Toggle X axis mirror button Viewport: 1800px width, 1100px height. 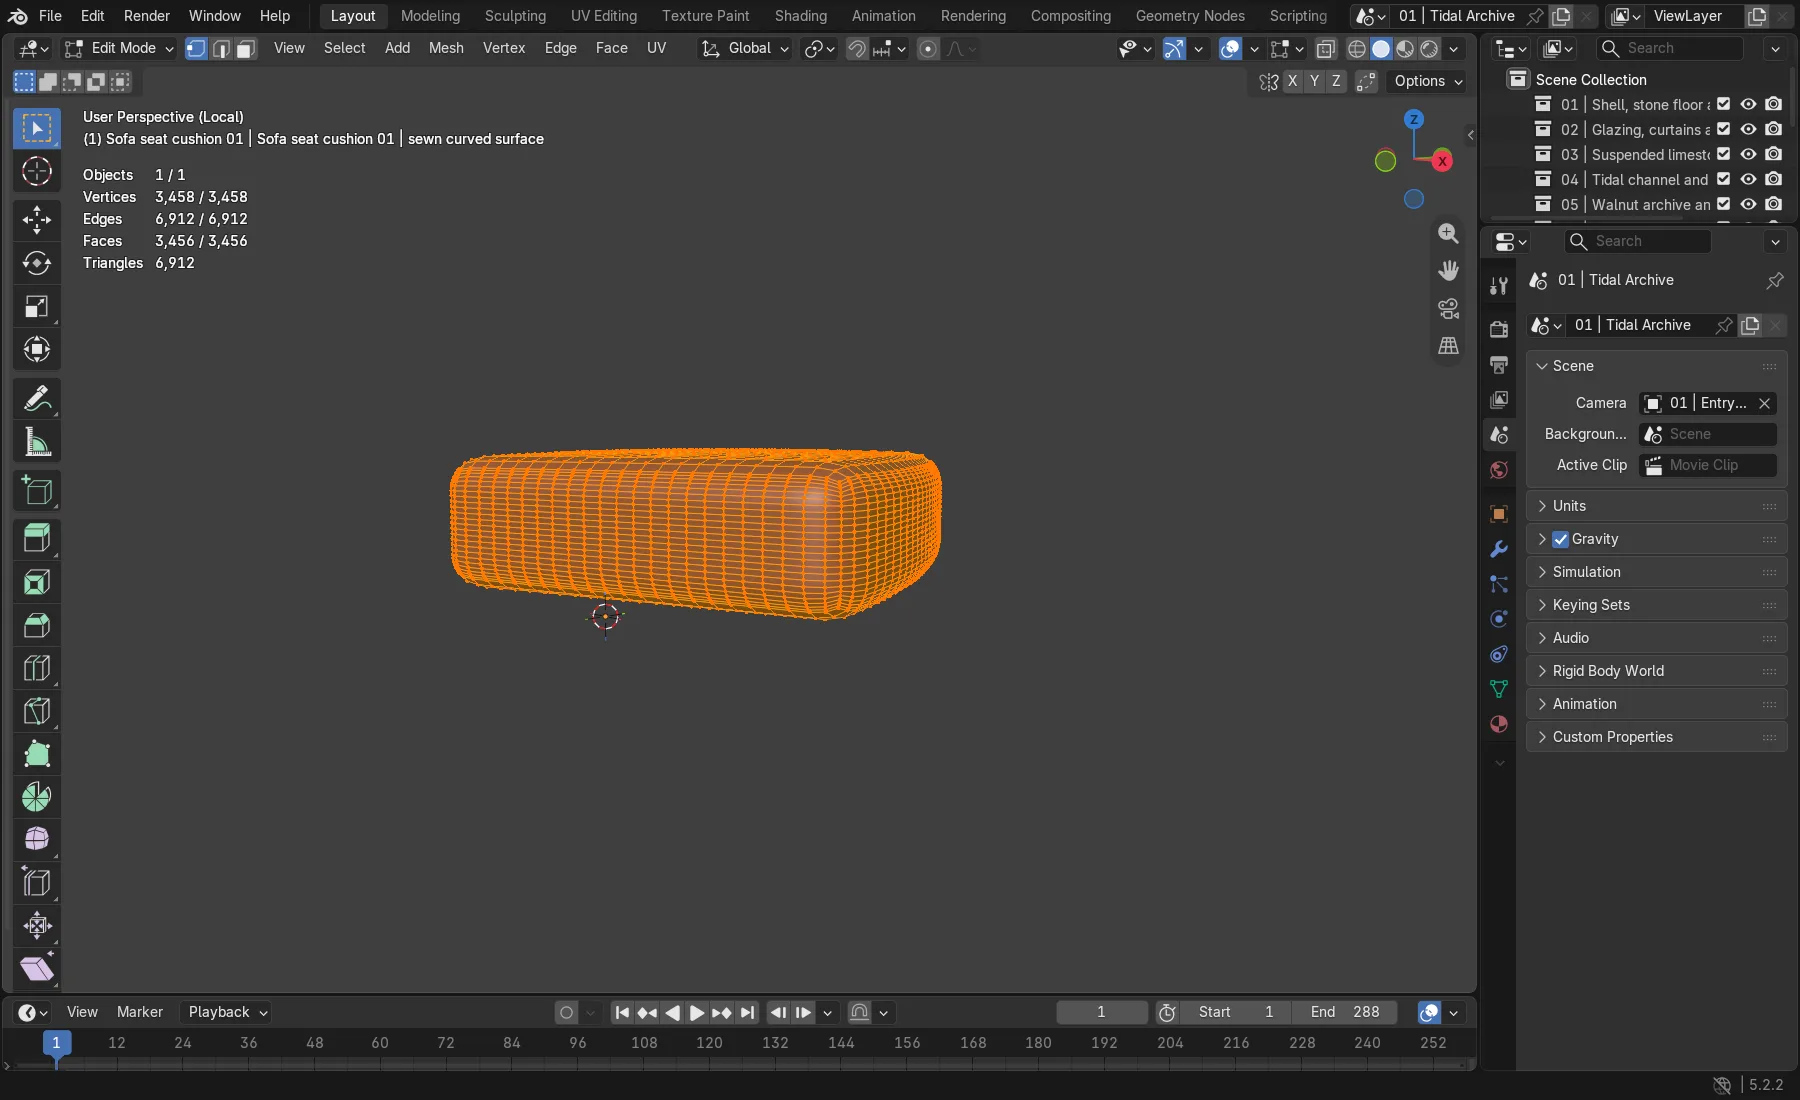(1293, 81)
